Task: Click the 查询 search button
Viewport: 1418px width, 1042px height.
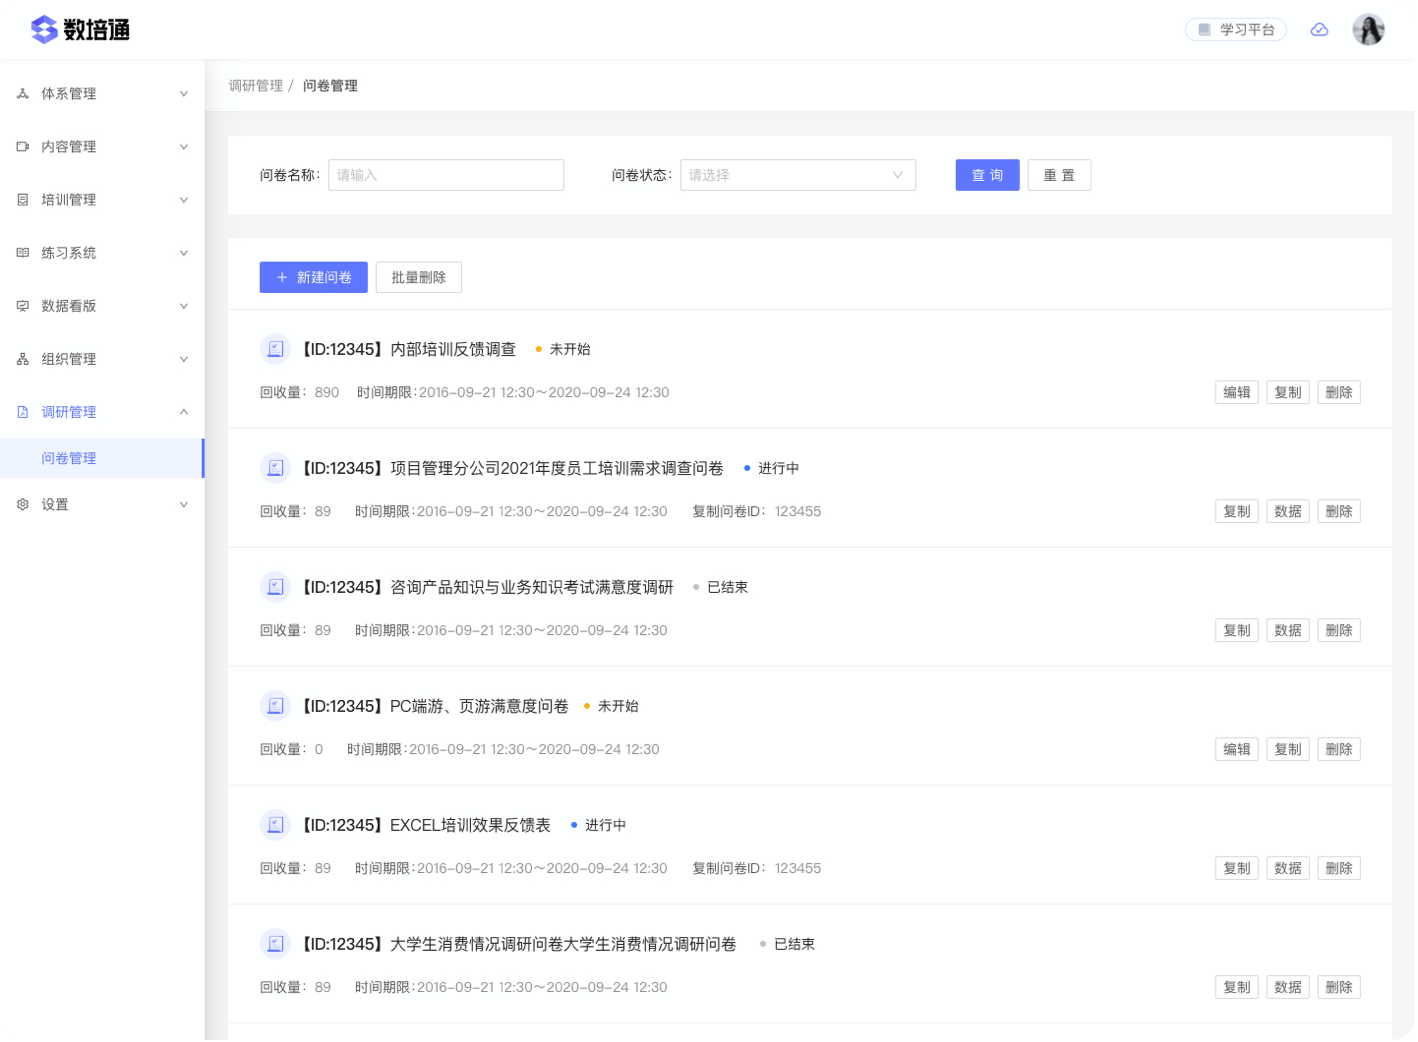Action: click(987, 175)
